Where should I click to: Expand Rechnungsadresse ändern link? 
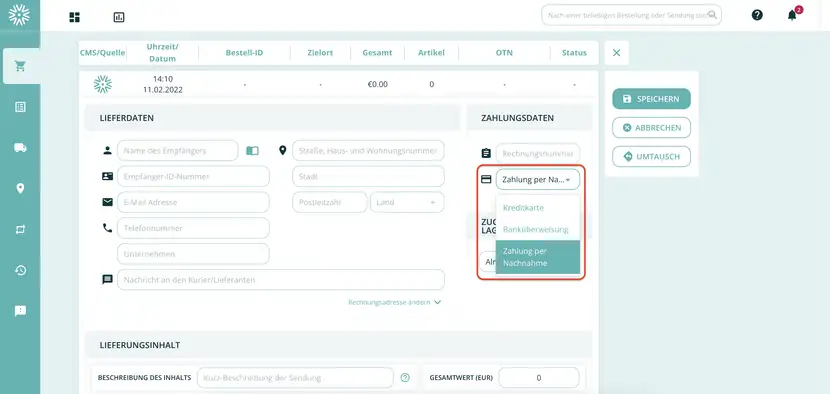[x=394, y=302]
